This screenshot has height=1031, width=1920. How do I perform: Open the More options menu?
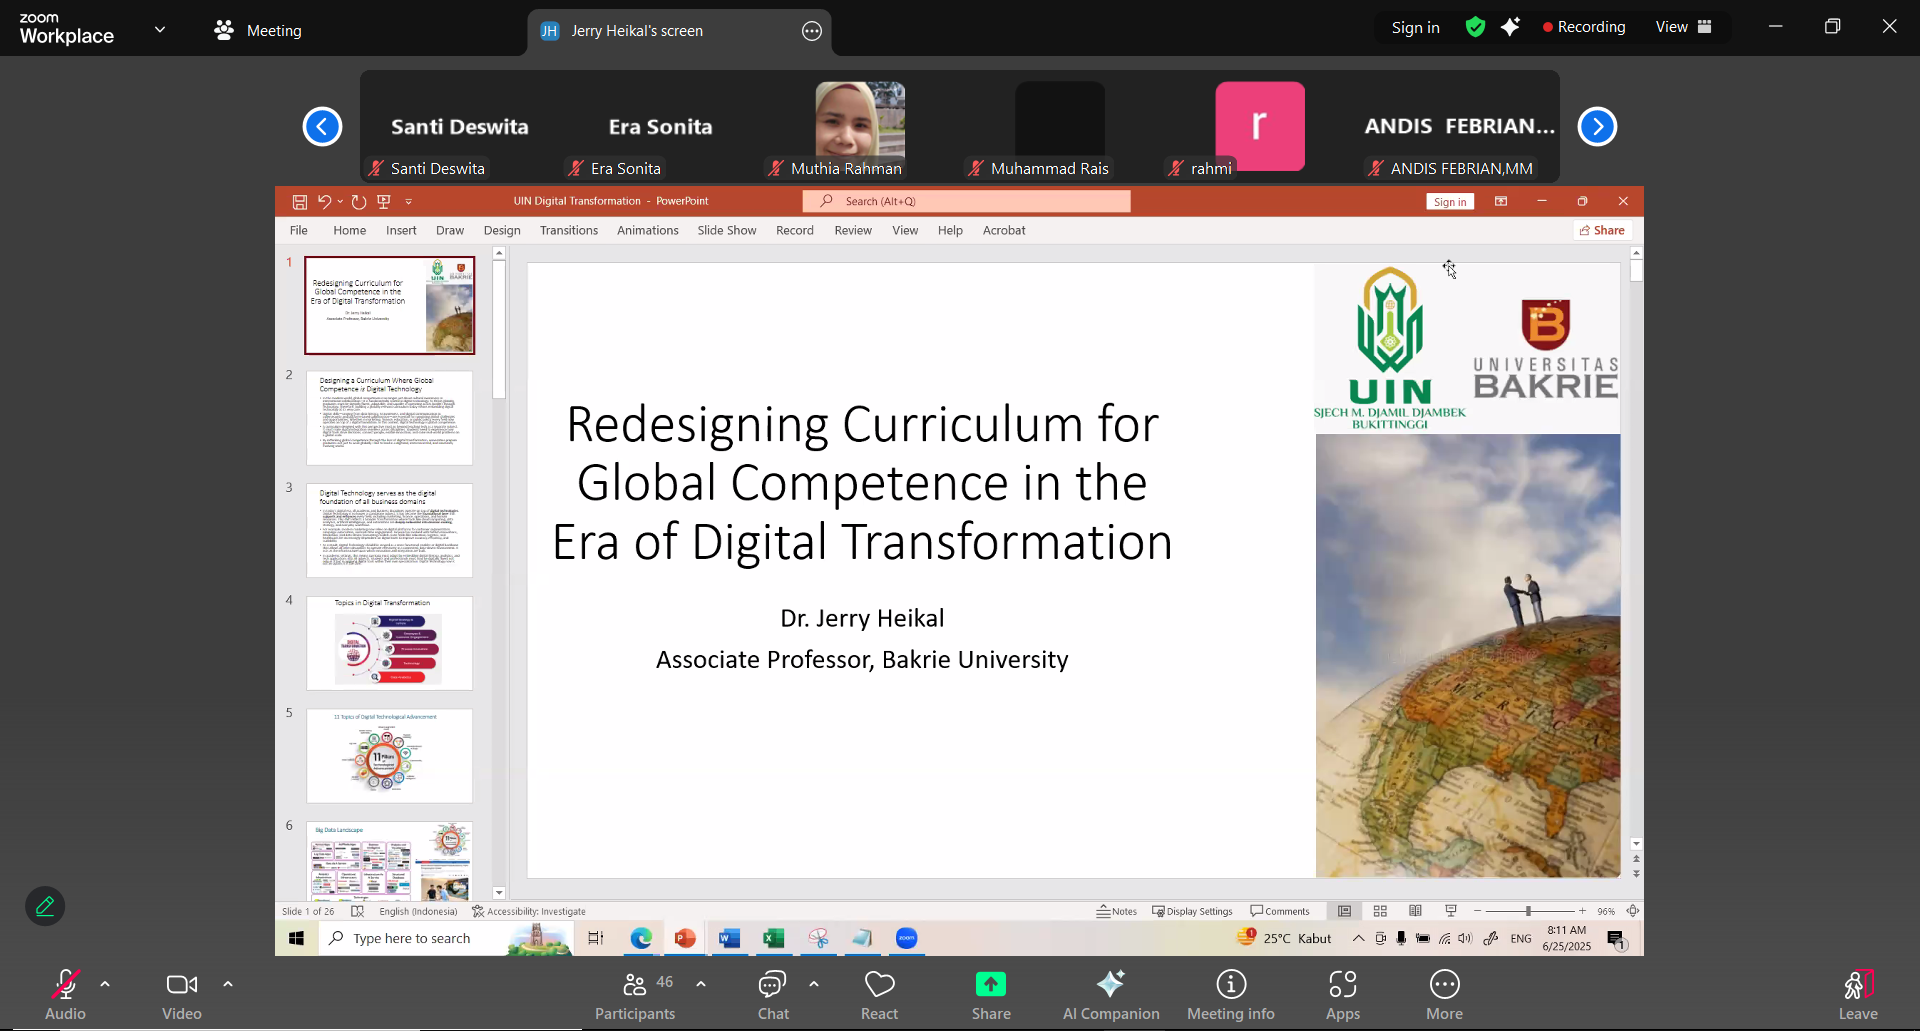click(x=1444, y=995)
